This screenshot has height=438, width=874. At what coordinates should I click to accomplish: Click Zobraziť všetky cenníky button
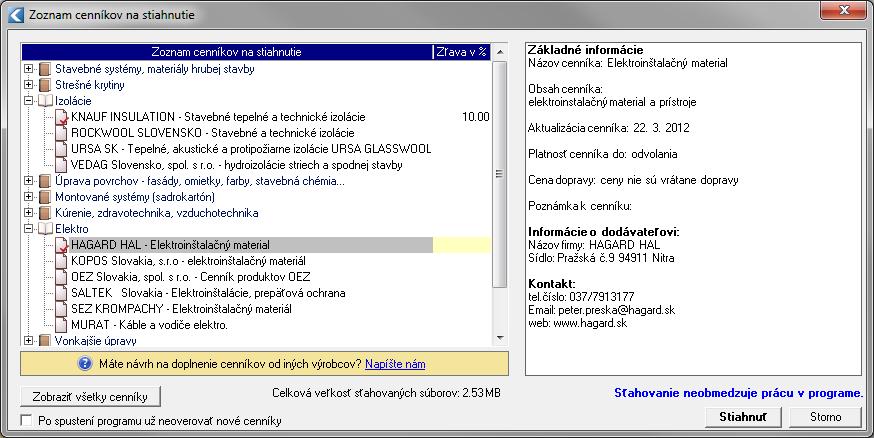tap(90, 397)
